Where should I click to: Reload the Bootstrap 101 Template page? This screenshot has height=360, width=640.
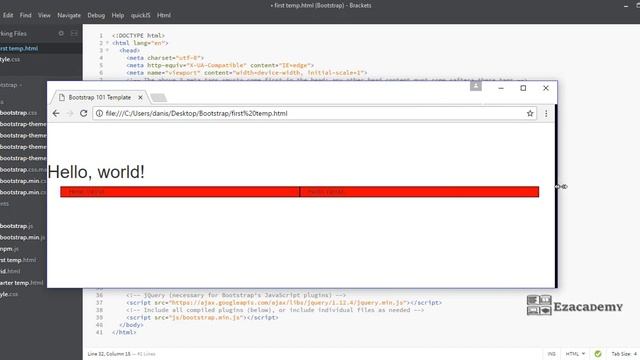84,113
